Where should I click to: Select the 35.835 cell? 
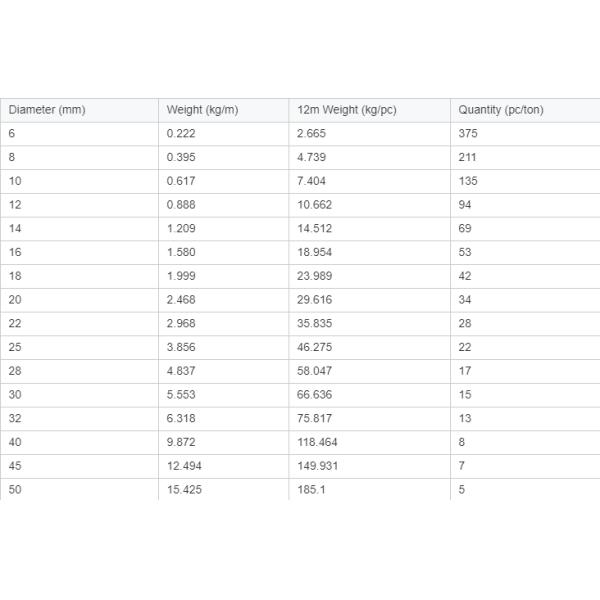tap(315, 324)
